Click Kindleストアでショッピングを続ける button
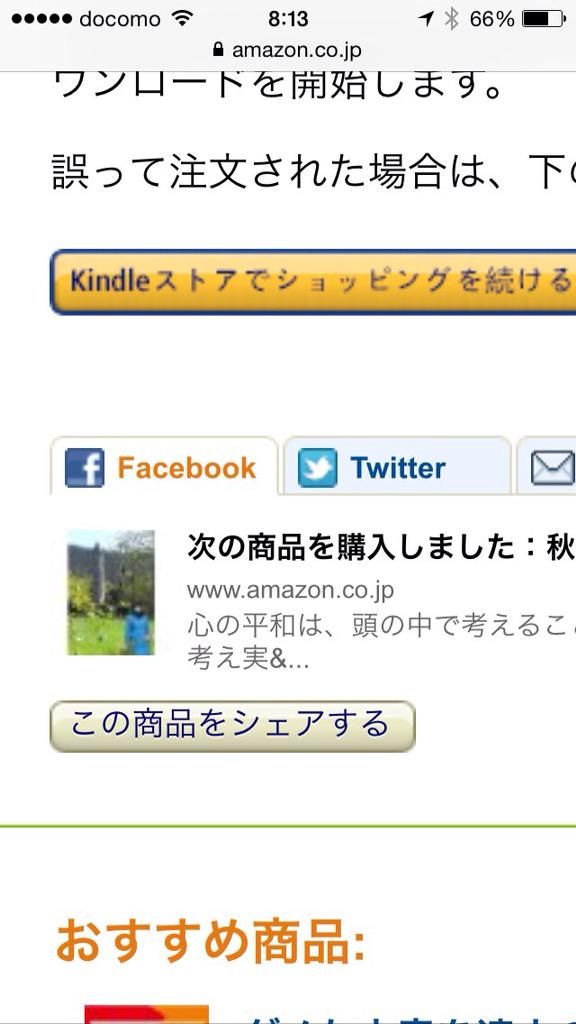The width and height of the screenshot is (576, 1024). [x=313, y=282]
